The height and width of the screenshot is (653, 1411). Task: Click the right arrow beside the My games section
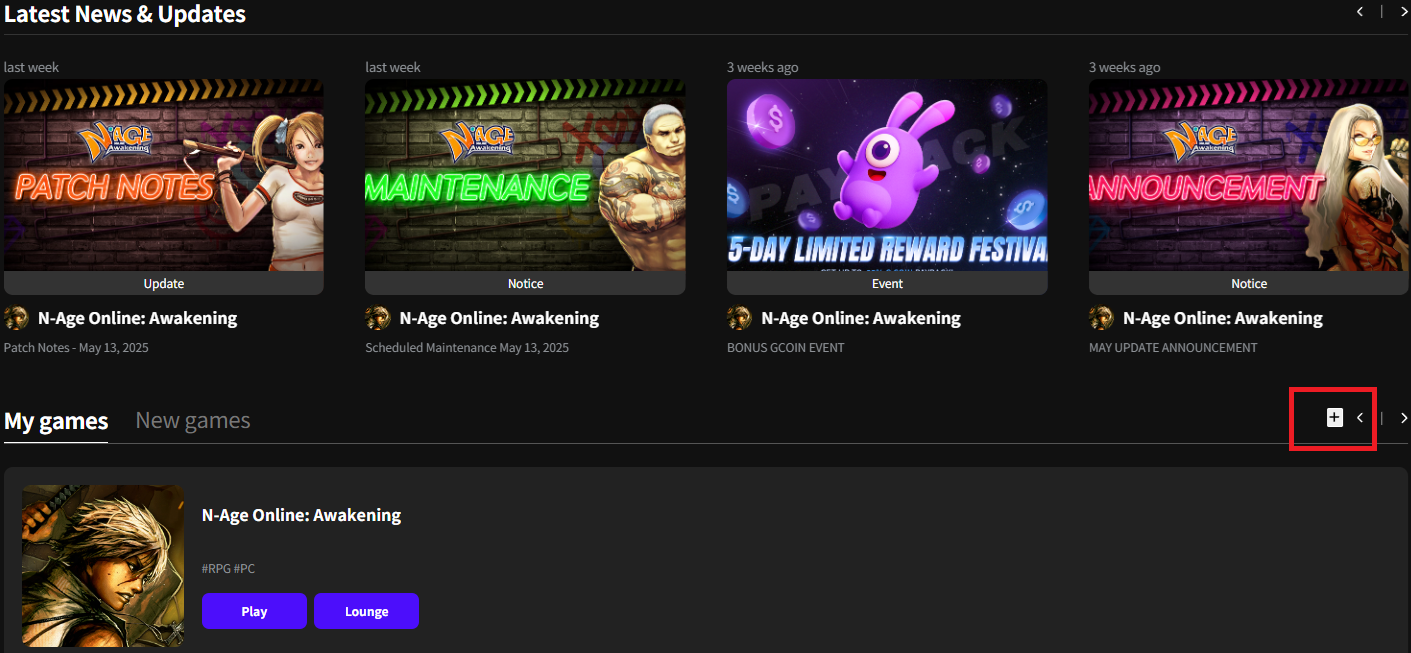pyautogui.click(x=1403, y=418)
